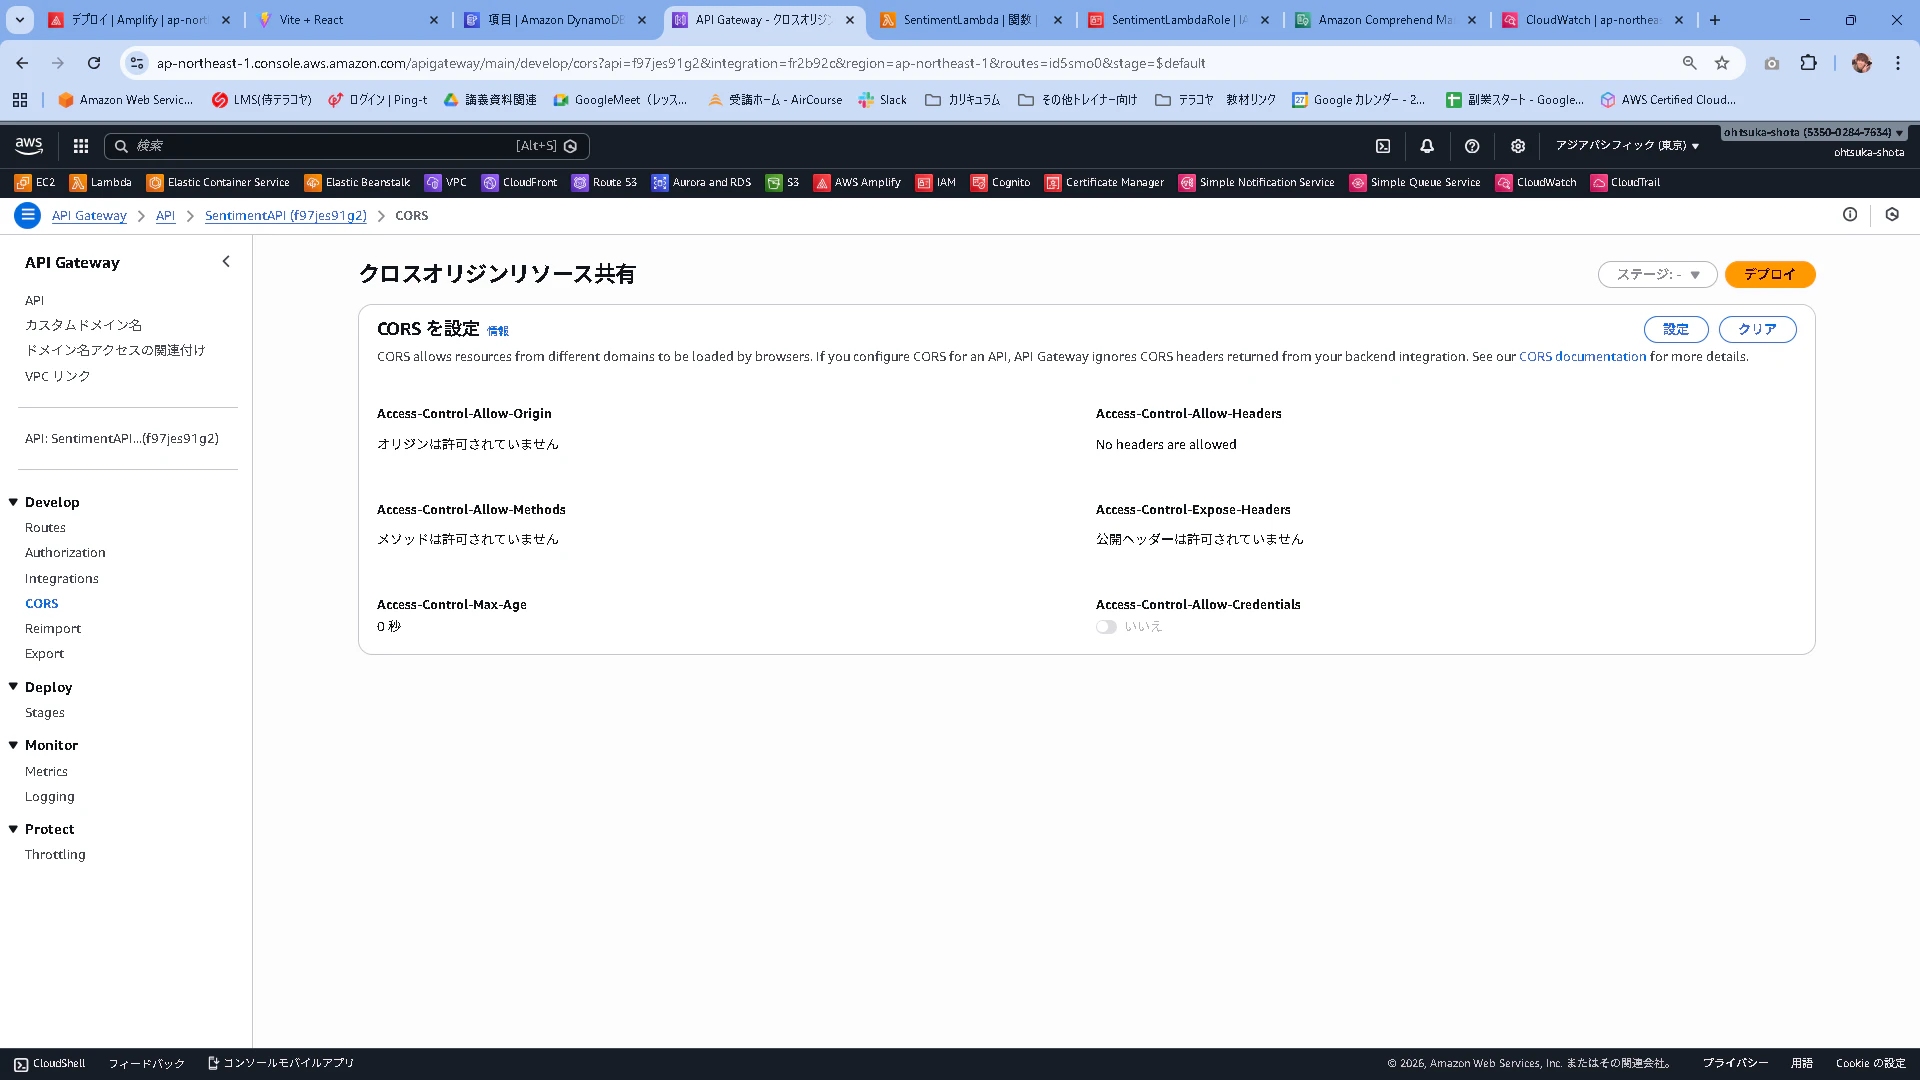Screen dimensions: 1920x1080
Task: Click the 設定 configure button for CORS
Action: pyautogui.click(x=1676, y=330)
